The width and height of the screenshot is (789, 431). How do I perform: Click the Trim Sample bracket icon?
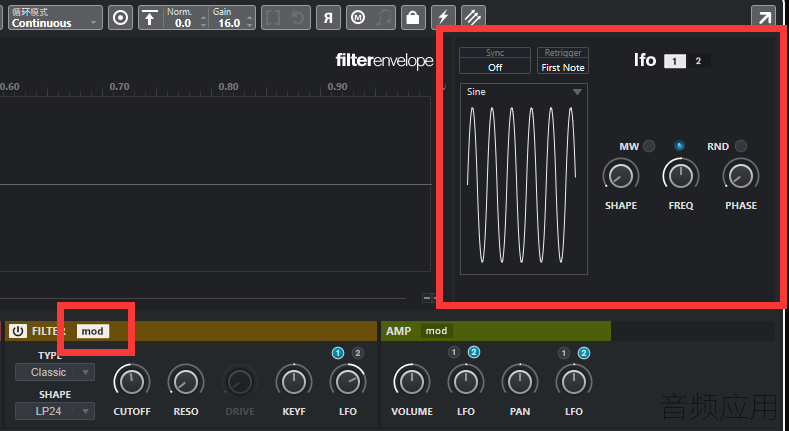pyautogui.click(x=273, y=18)
